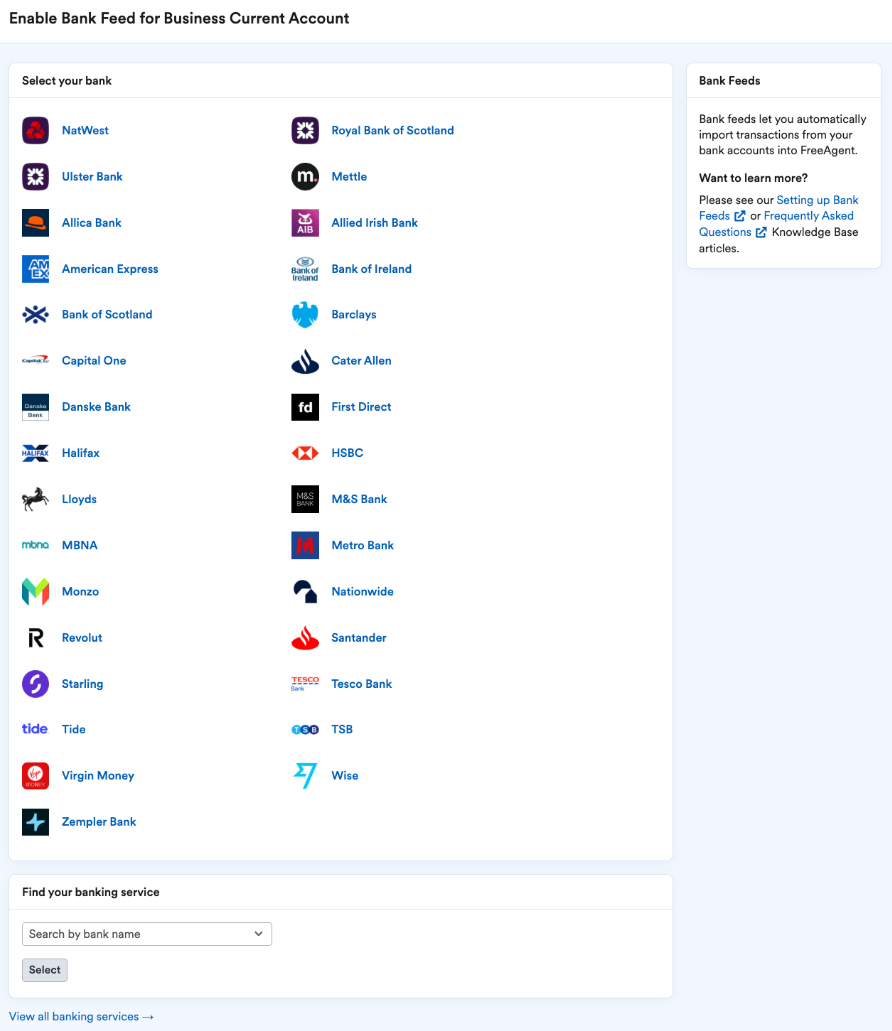Click the Tesco Bank logo icon

[305, 684]
